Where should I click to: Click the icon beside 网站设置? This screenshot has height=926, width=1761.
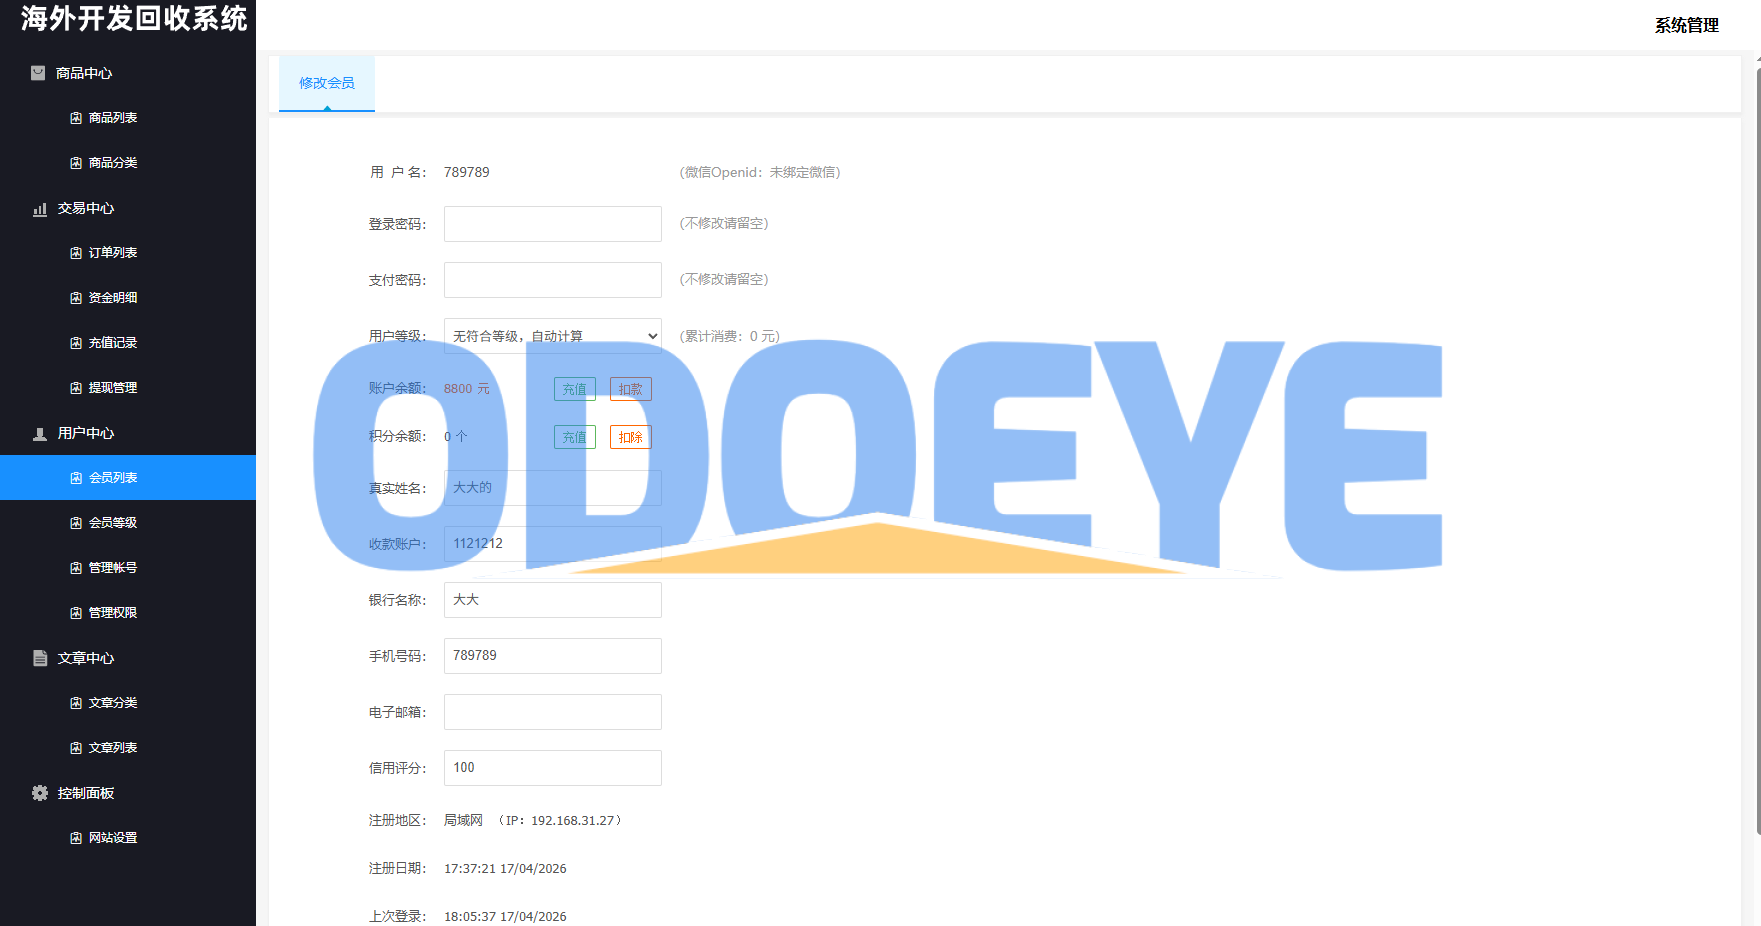(x=76, y=838)
